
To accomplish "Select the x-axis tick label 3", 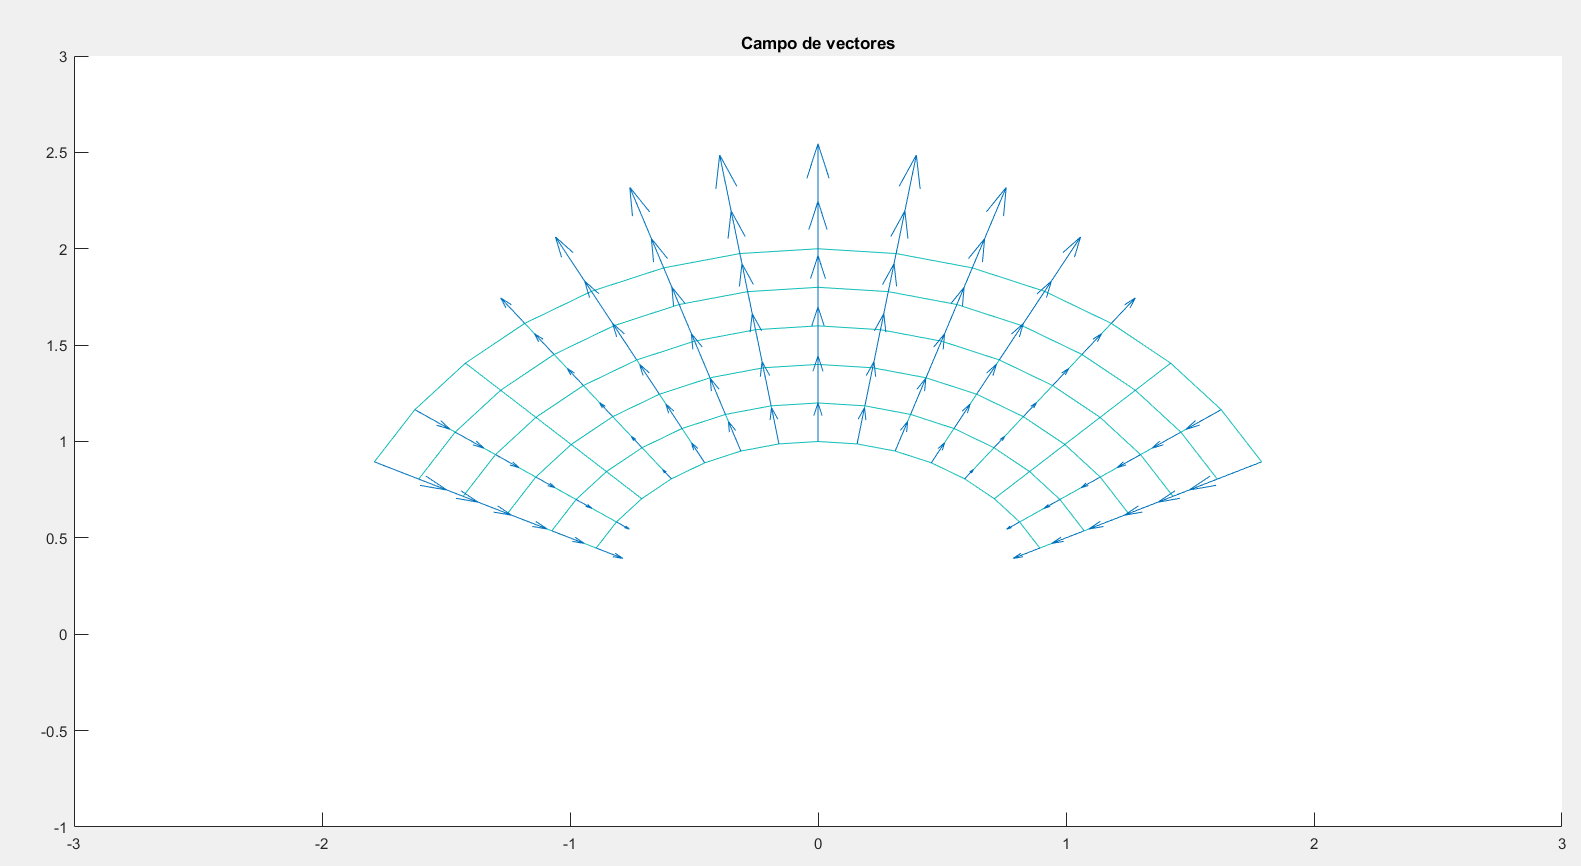I will click(1561, 844).
